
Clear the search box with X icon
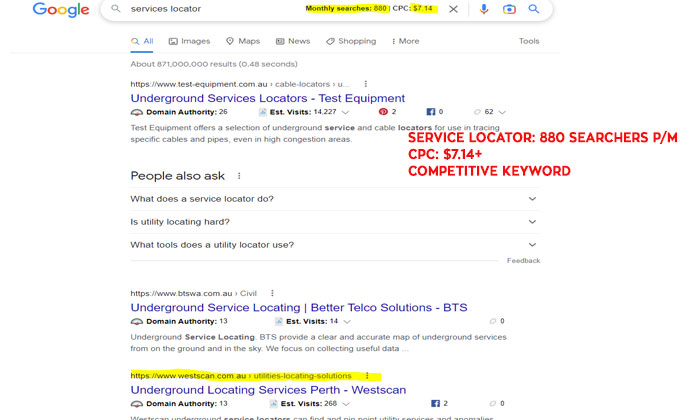[x=453, y=9]
